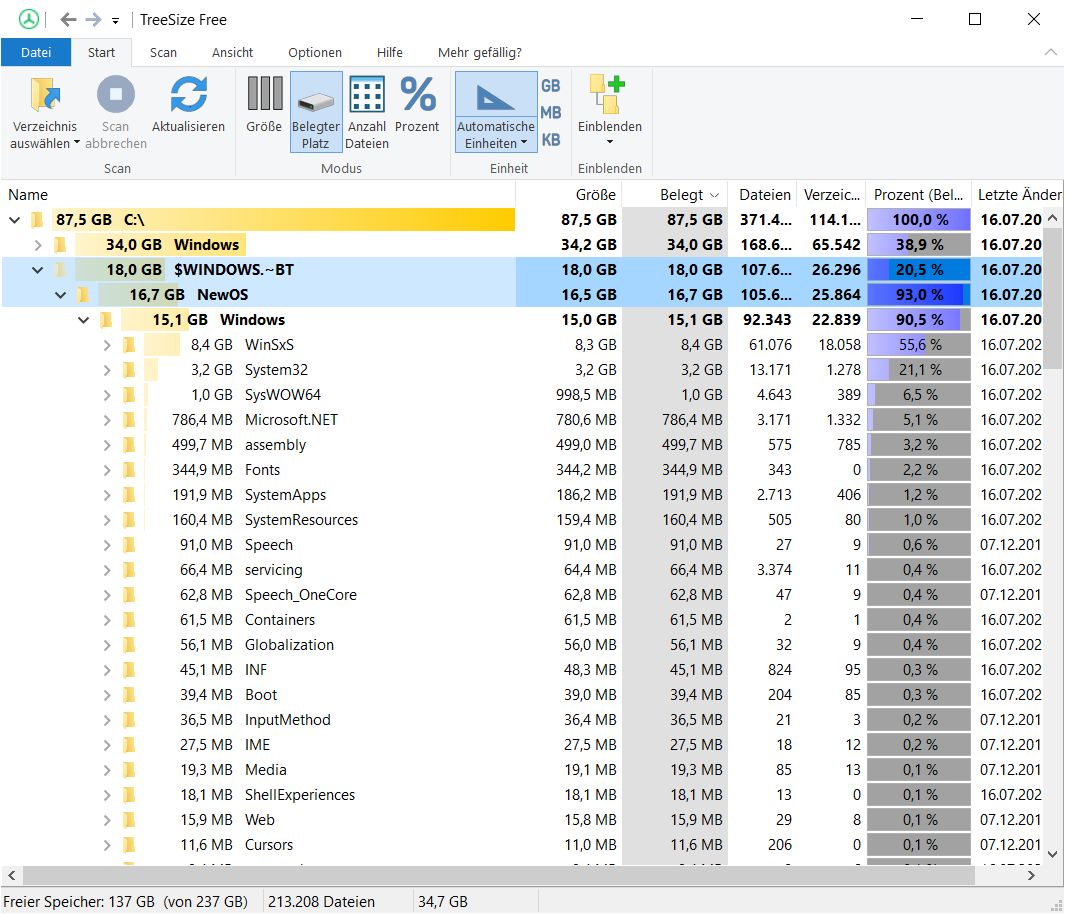Select the SystemResources folder icon

point(129,520)
